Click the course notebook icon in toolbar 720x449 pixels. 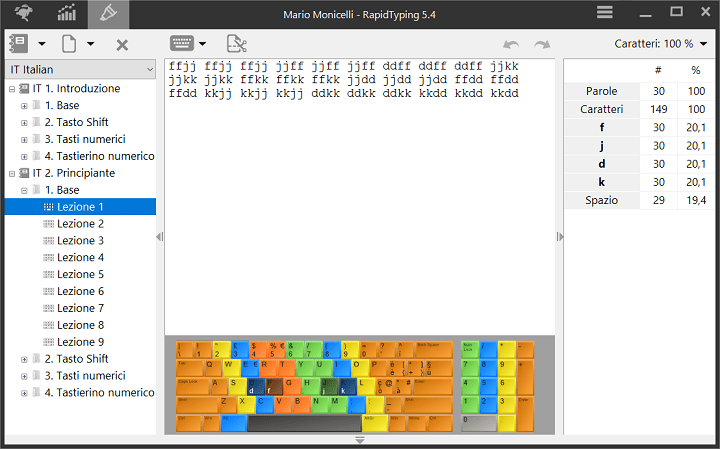pos(19,44)
